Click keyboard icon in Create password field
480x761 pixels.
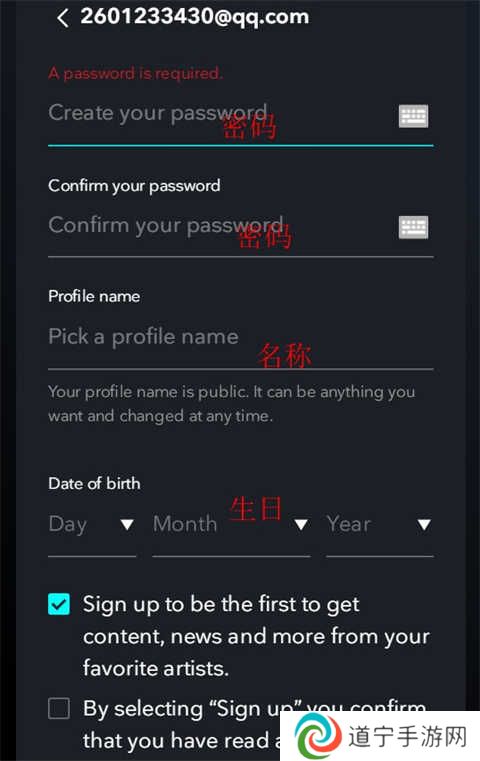tap(414, 116)
